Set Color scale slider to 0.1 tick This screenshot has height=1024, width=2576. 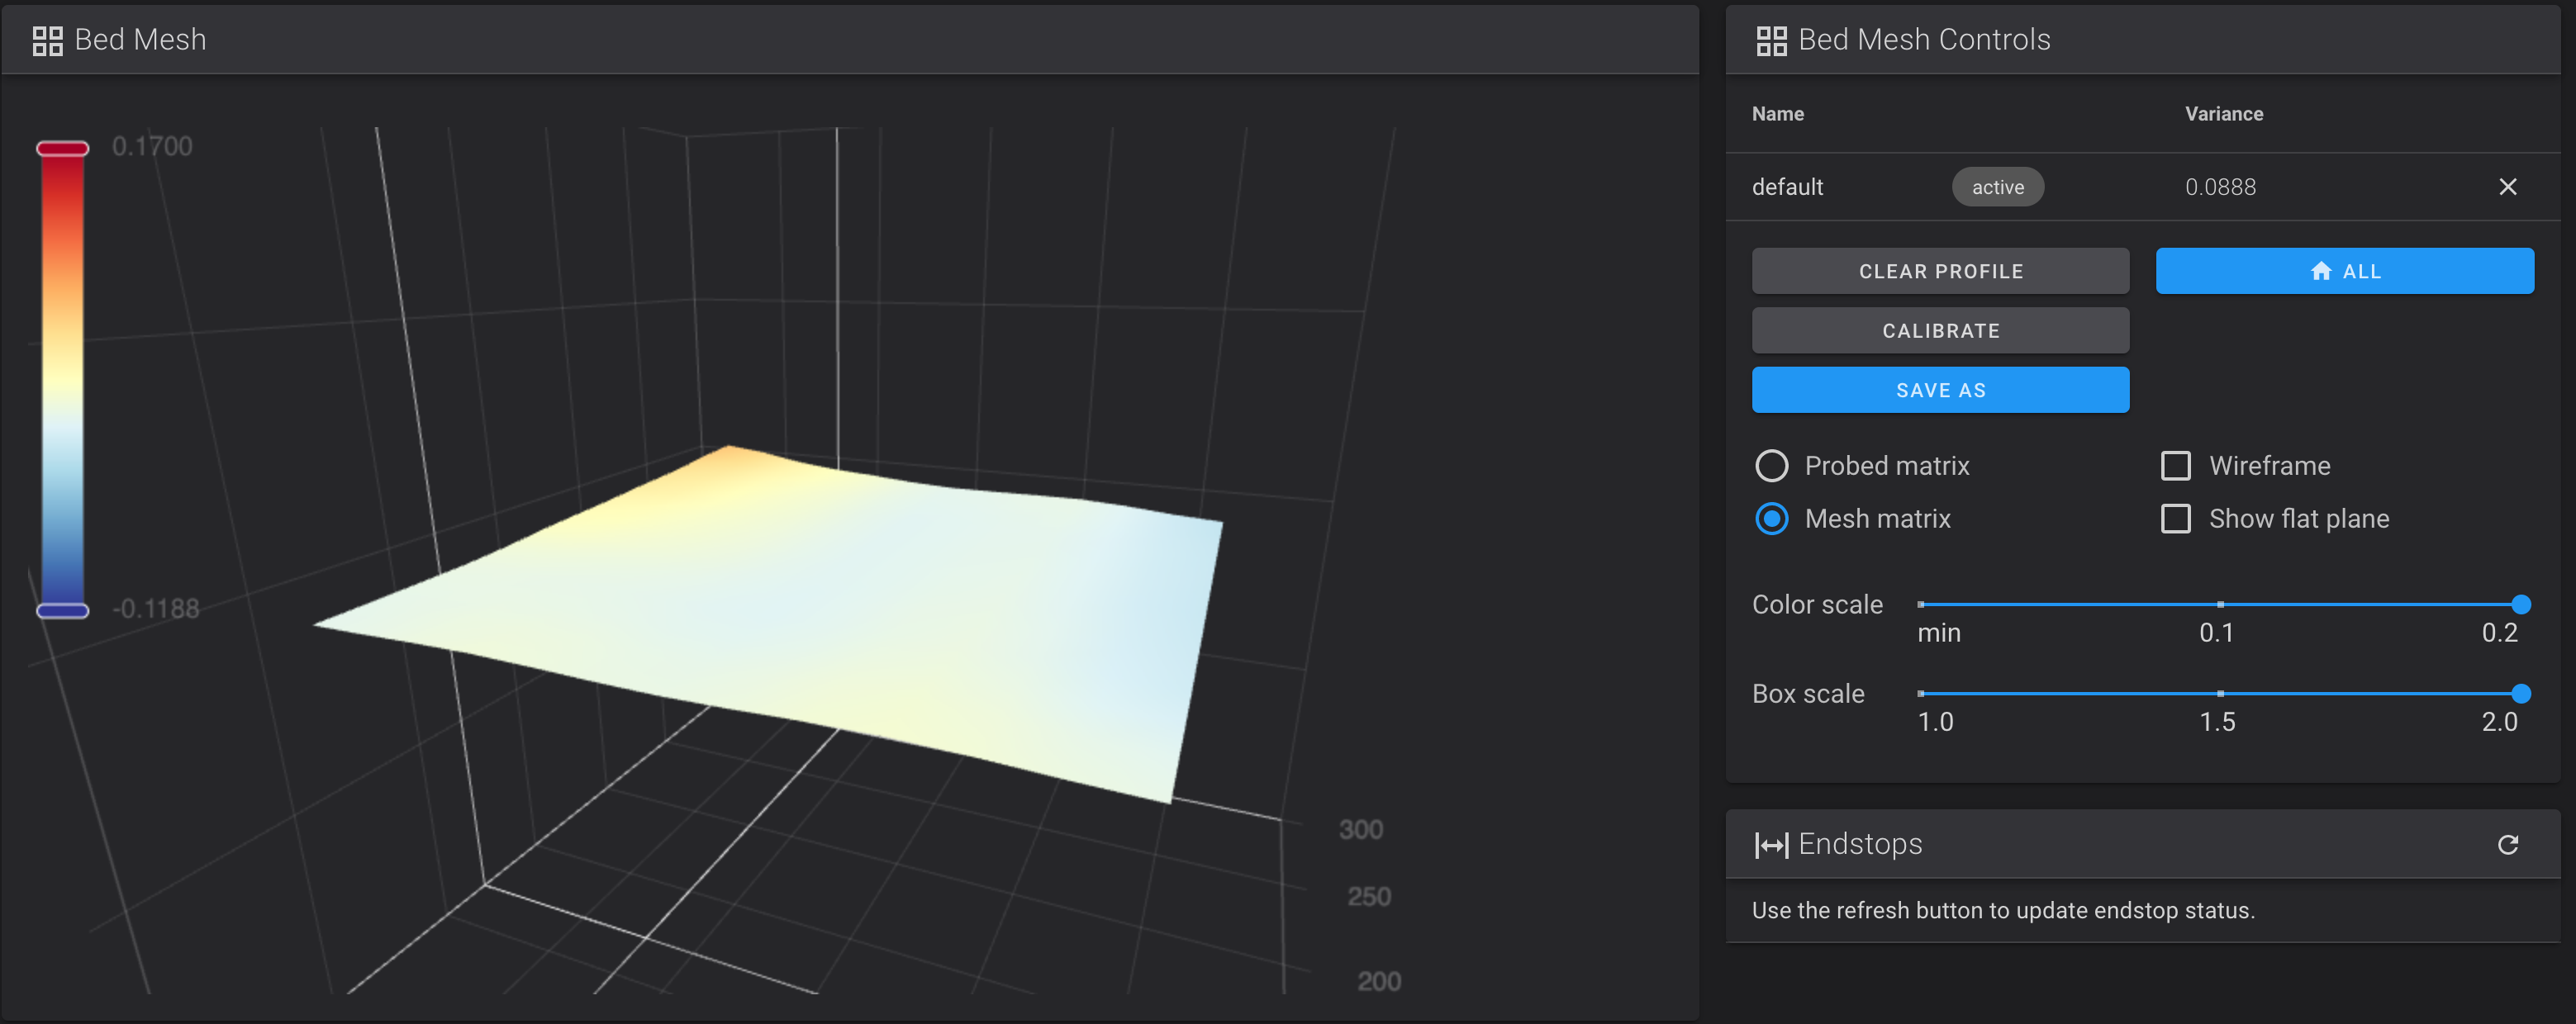[2220, 604]
